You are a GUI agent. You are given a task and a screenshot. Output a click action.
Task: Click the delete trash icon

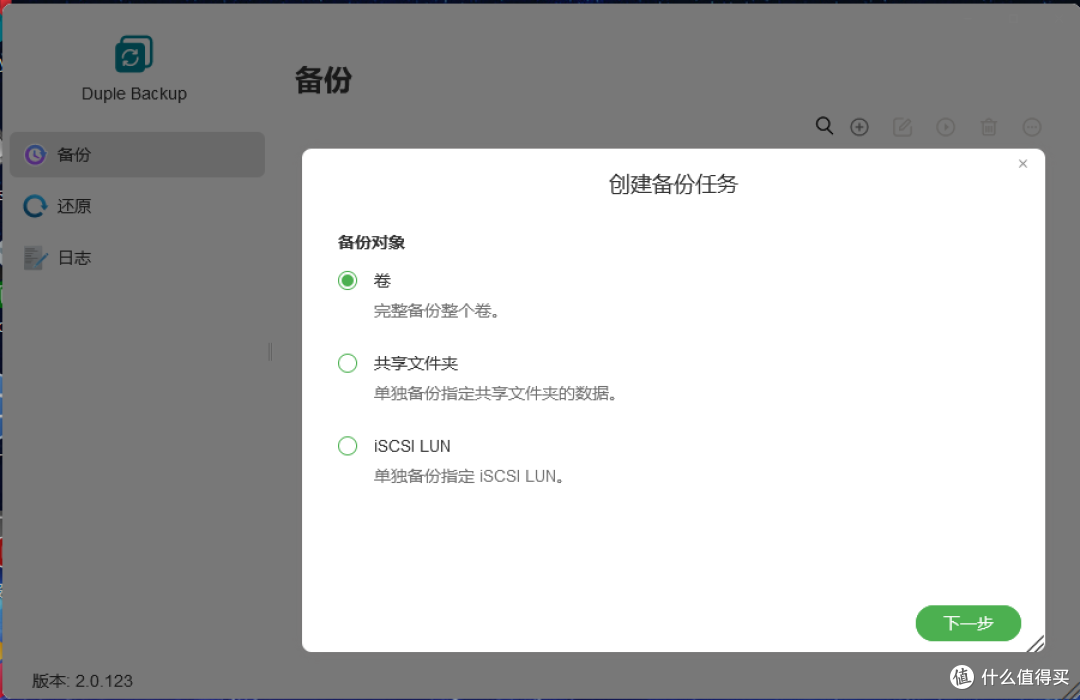(x=988, y=127)
